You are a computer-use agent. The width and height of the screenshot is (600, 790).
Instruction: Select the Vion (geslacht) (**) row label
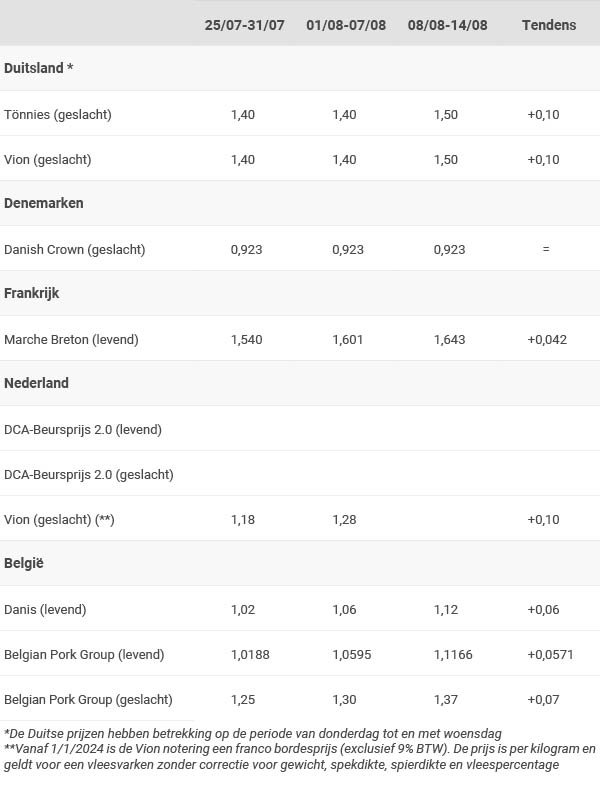(59, 519)
